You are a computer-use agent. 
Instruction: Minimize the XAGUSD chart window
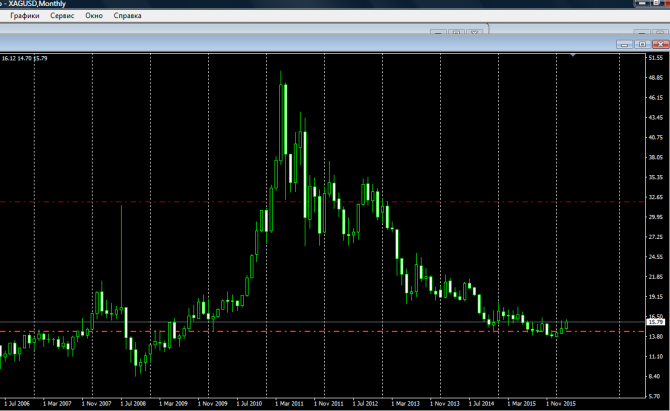point(624,44)
